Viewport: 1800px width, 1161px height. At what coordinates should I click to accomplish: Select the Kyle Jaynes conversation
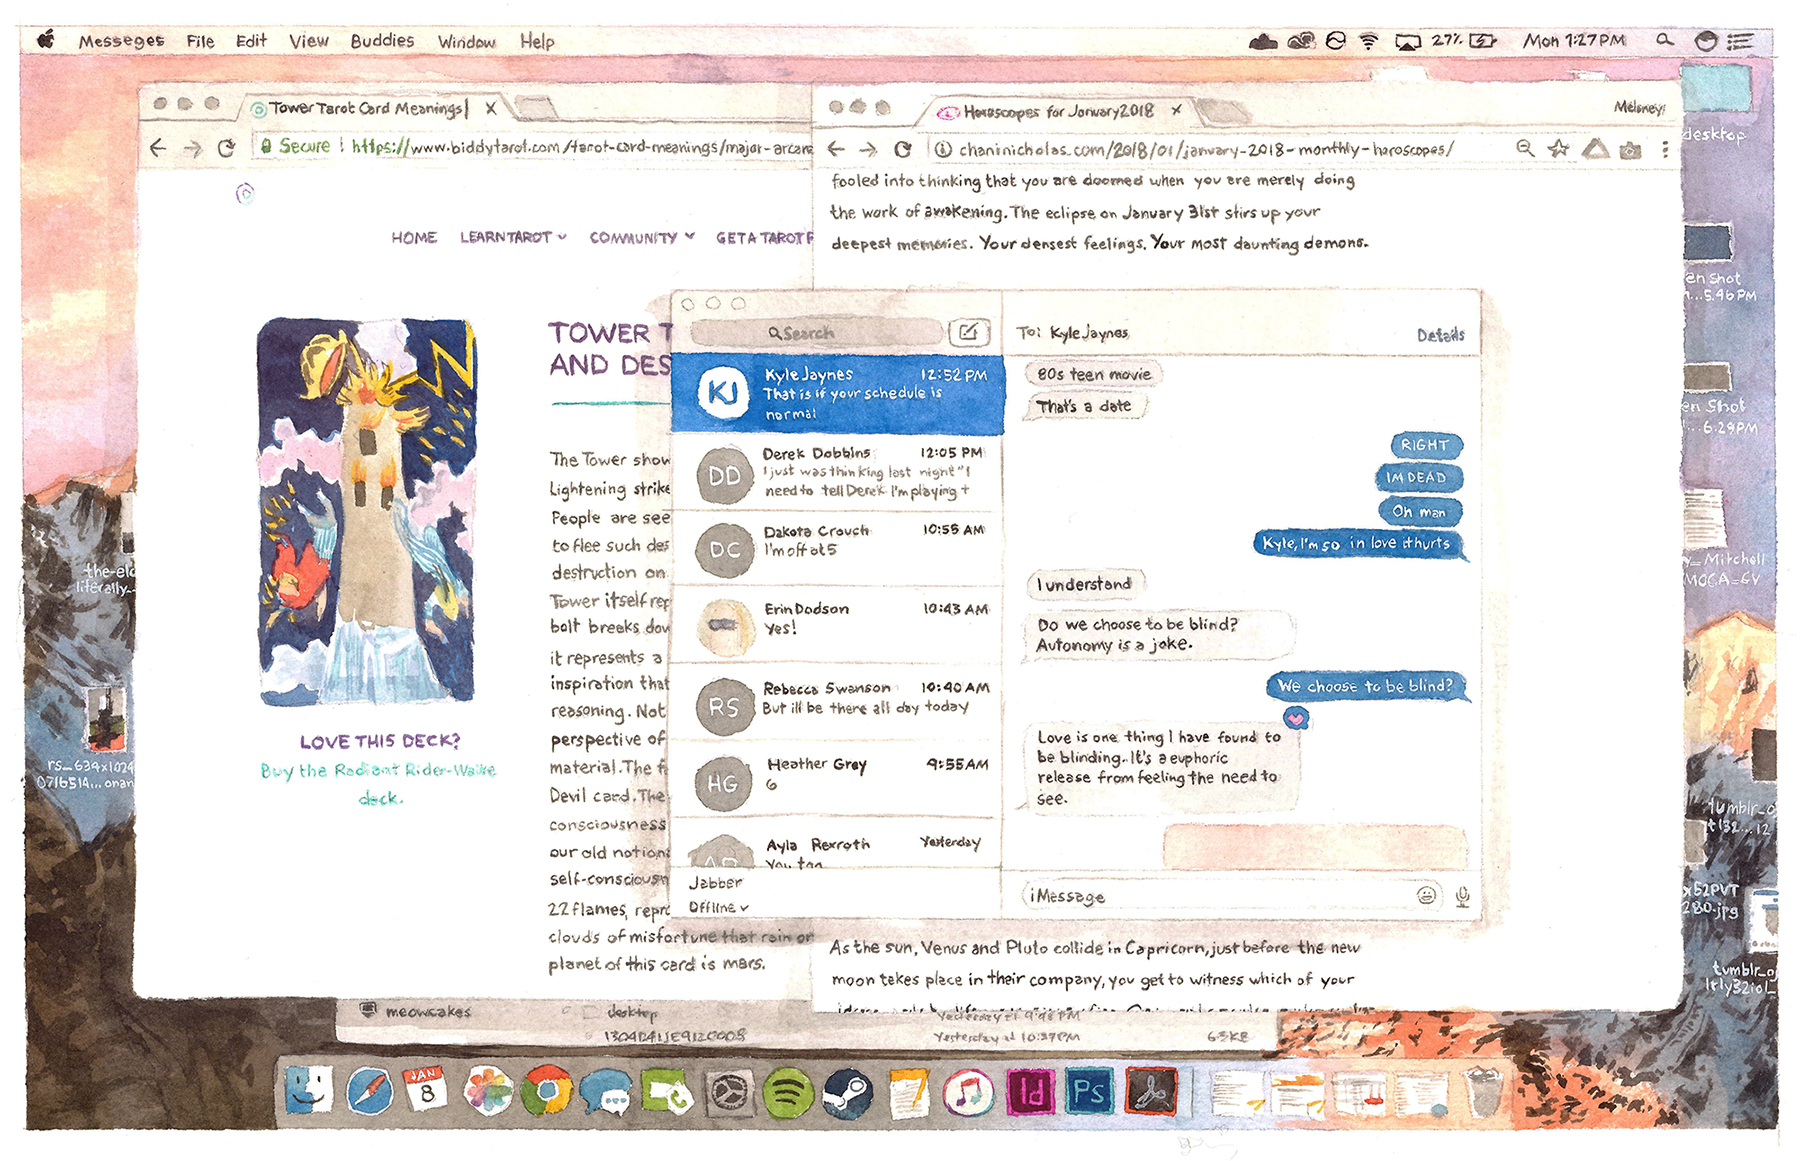click(x=837, y=394)
